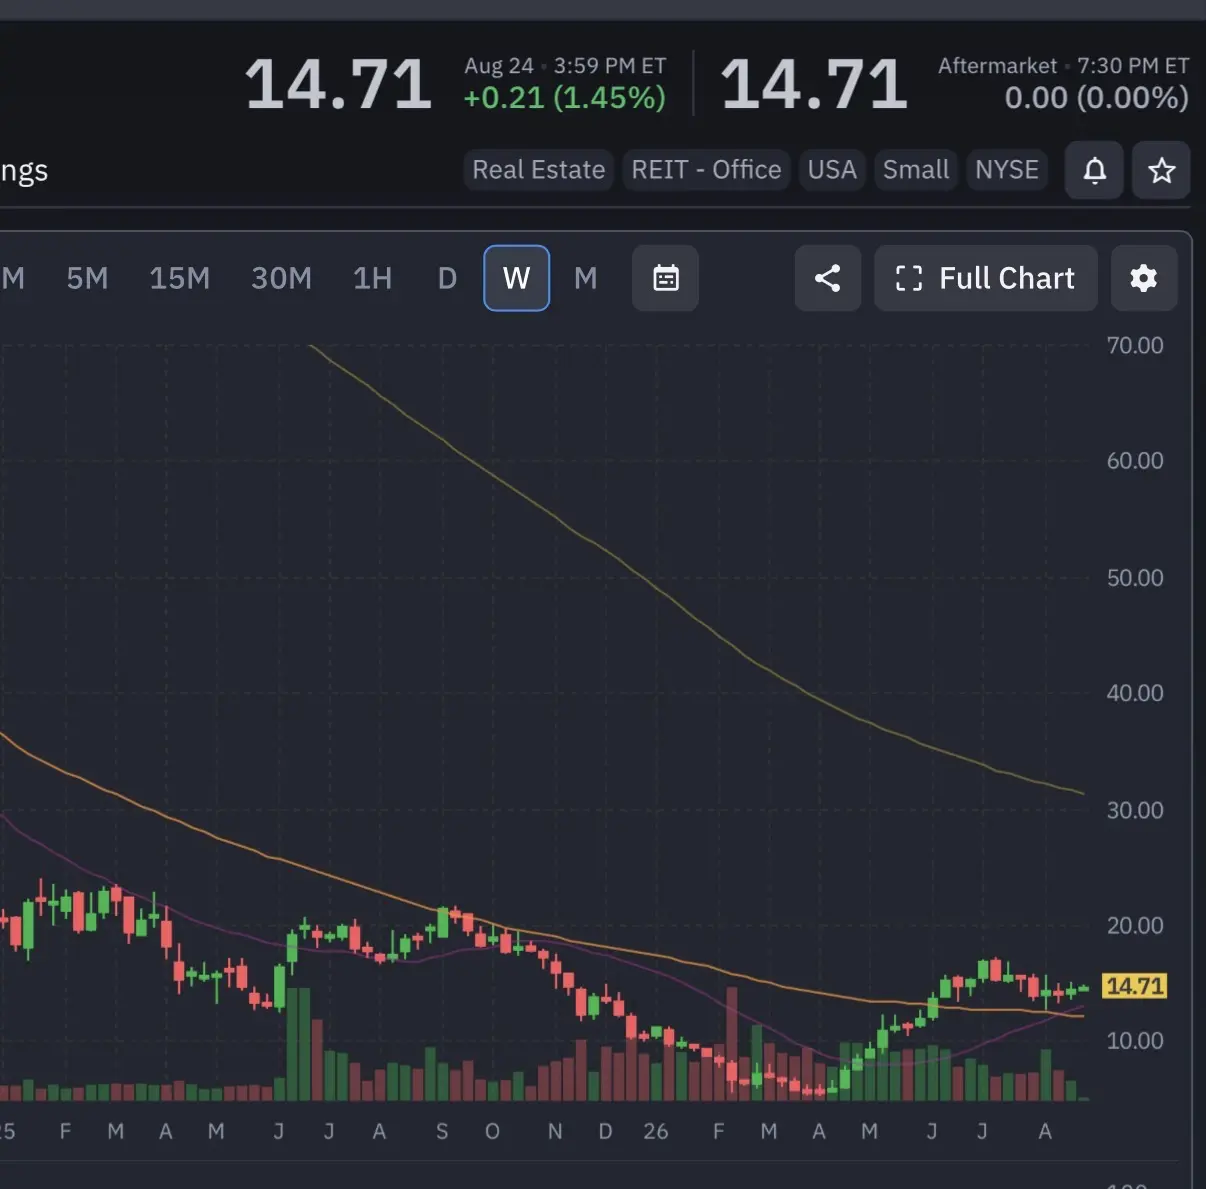Choose the D daily timeframe

coord(447,278)
